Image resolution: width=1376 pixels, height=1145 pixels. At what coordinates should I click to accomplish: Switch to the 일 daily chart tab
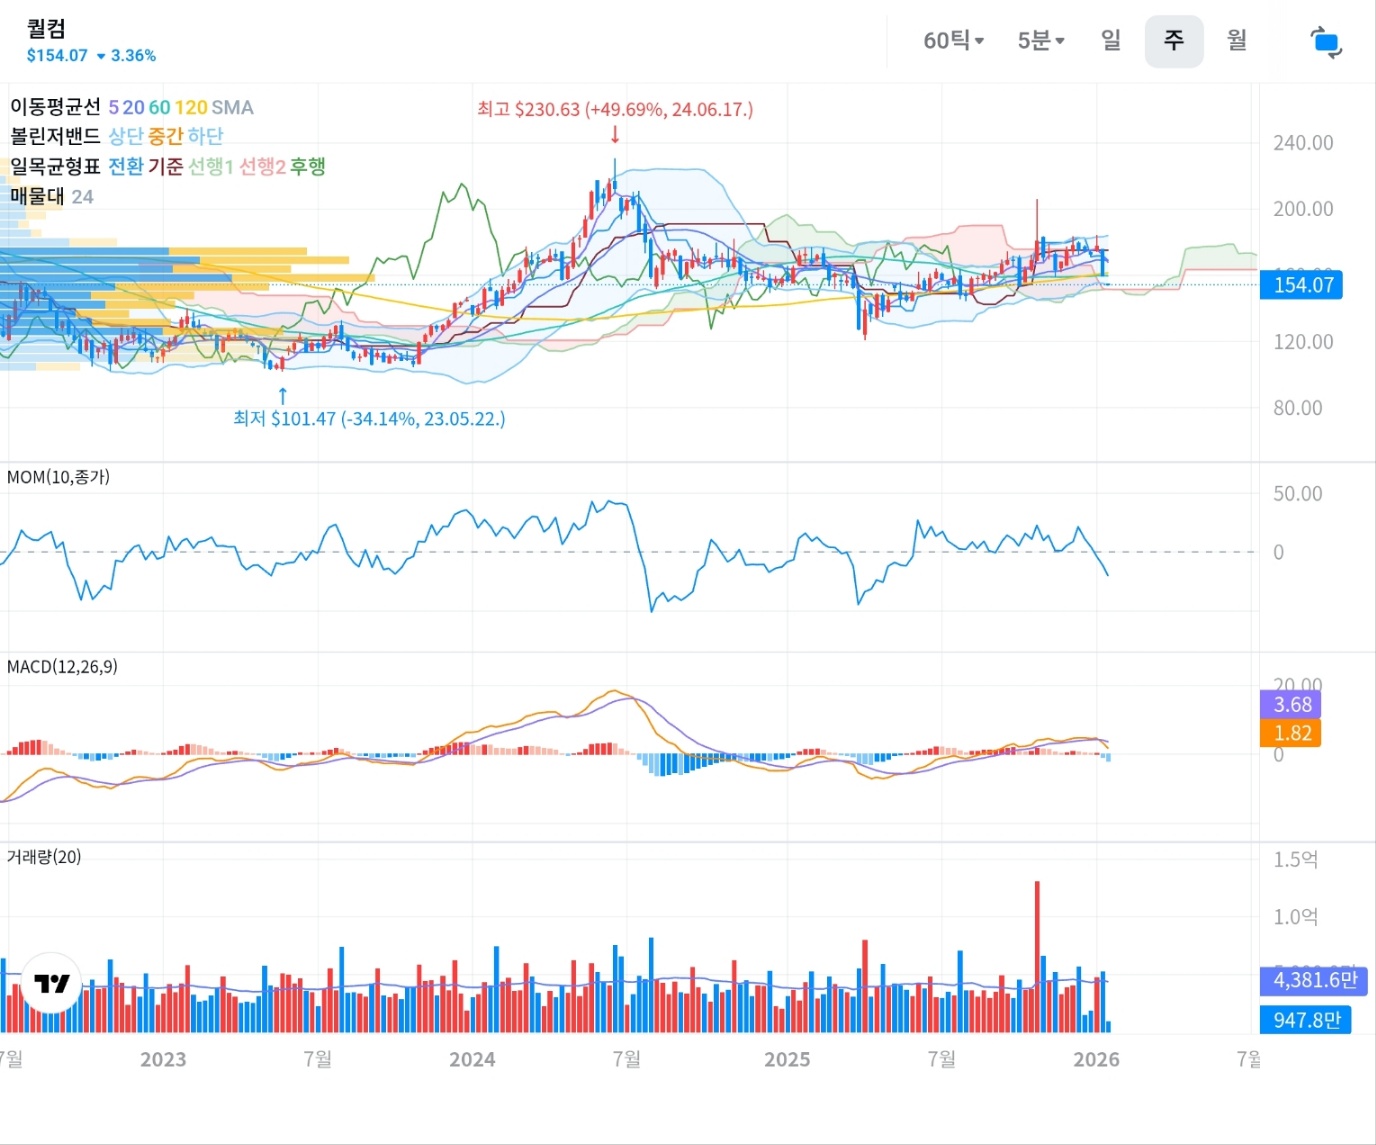(1110, 41)
